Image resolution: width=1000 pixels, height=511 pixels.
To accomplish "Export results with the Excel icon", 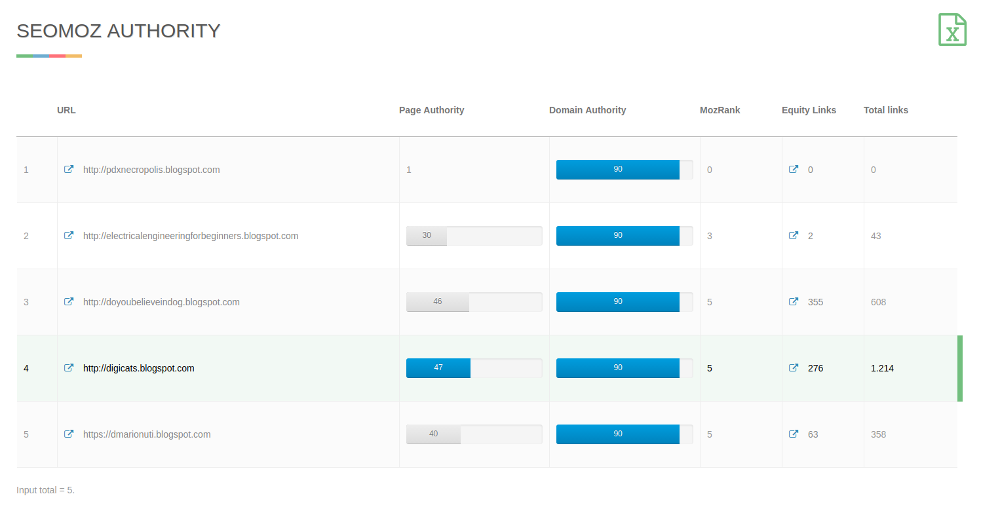I will [x=952, y=29].
